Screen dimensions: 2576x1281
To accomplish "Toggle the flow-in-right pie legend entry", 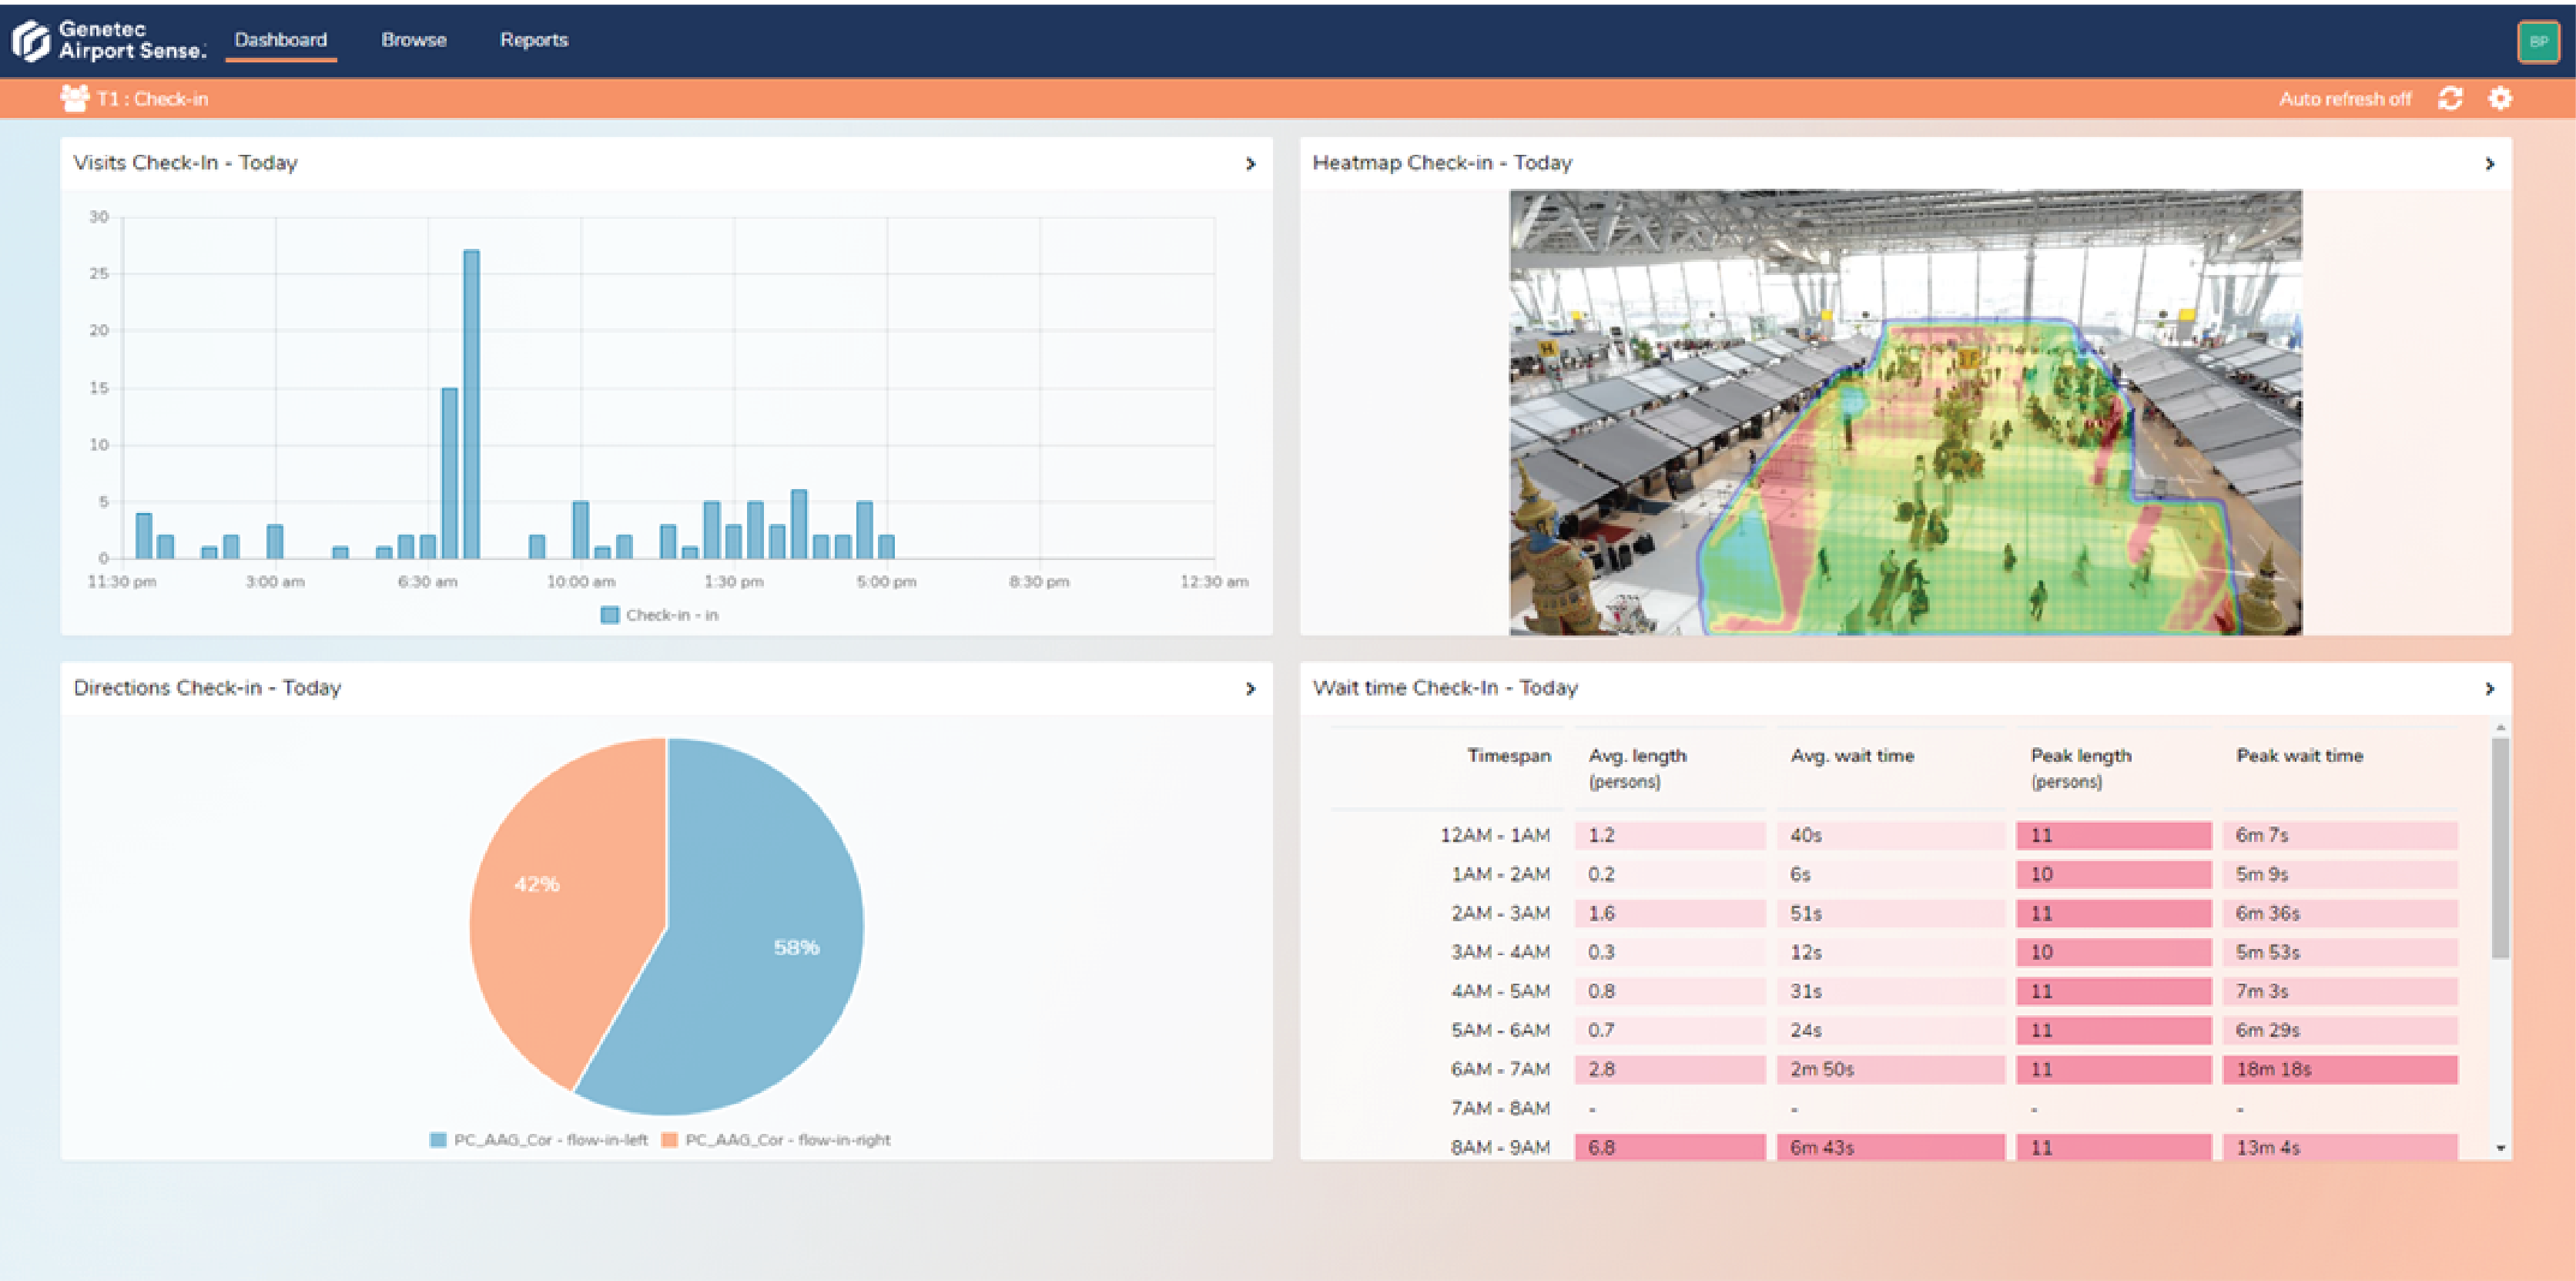I will pos(776,1140).
